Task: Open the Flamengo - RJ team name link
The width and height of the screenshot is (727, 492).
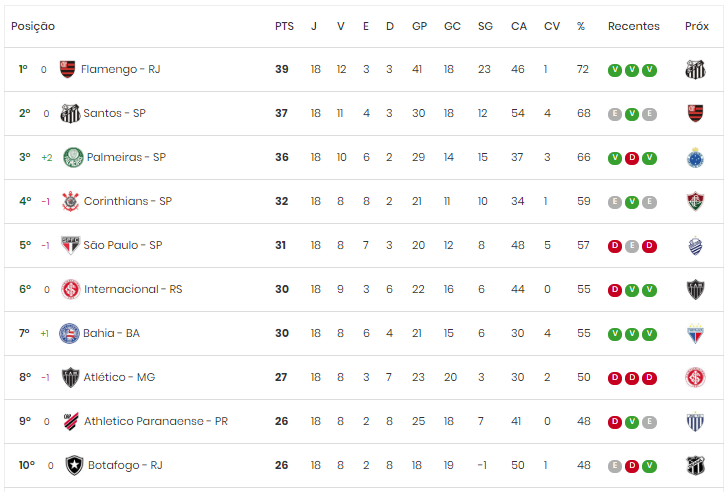Action: (x=121, y=69)
